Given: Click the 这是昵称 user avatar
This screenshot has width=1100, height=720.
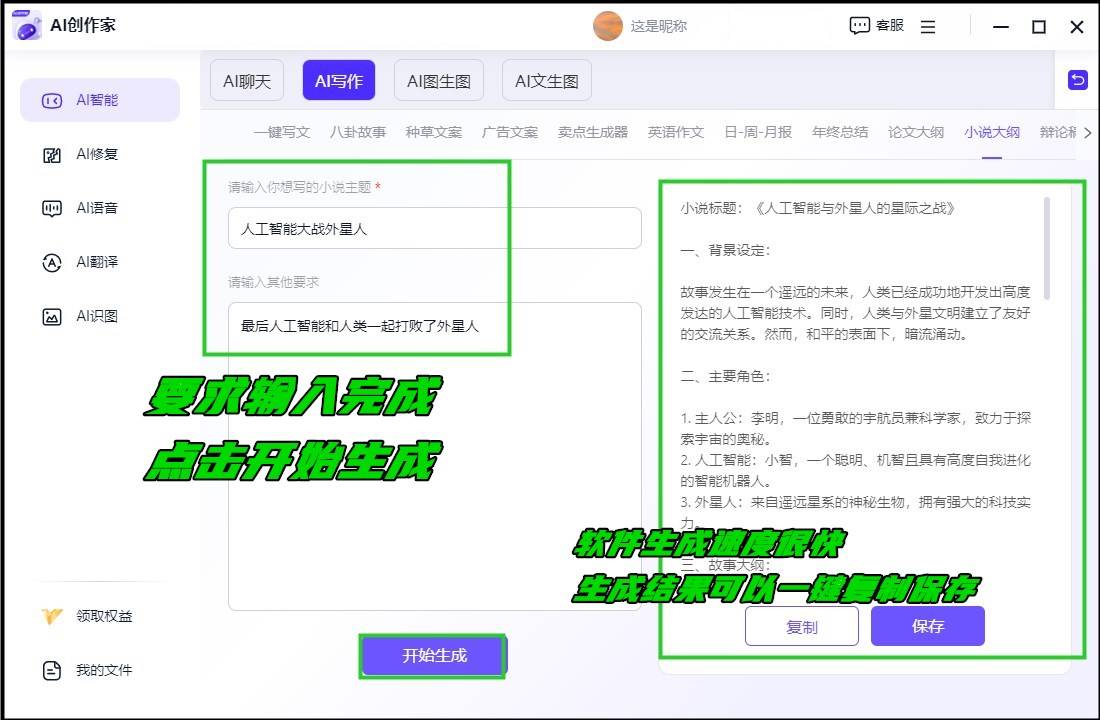Looking at the screenshot, I should tap(608, 26).
